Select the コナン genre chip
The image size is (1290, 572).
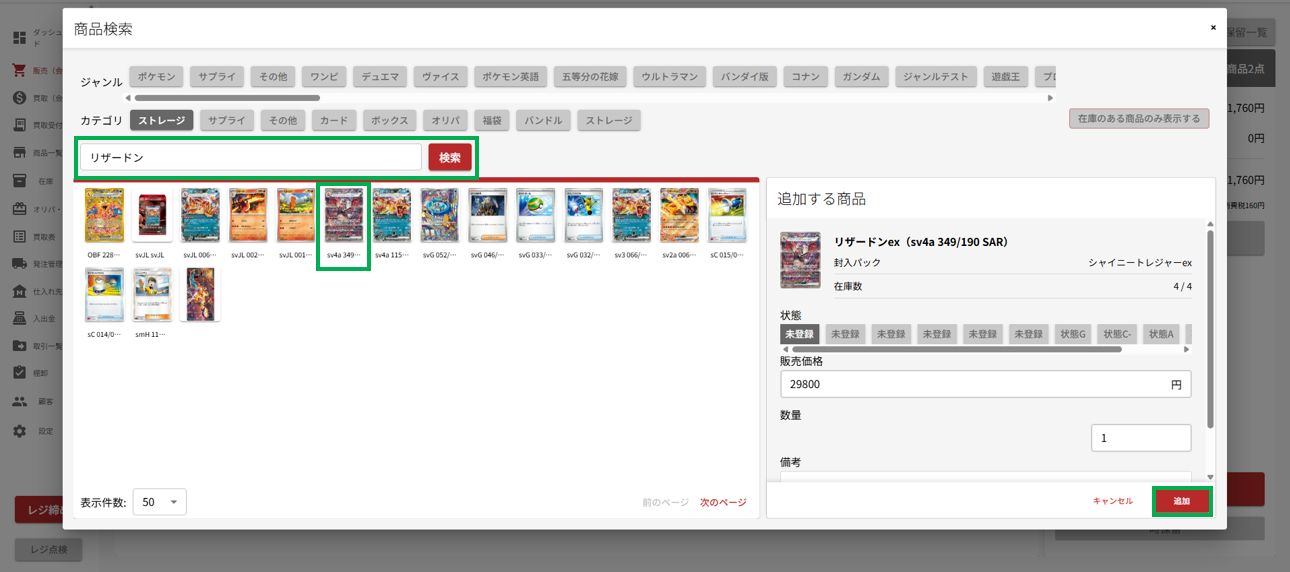805,76
